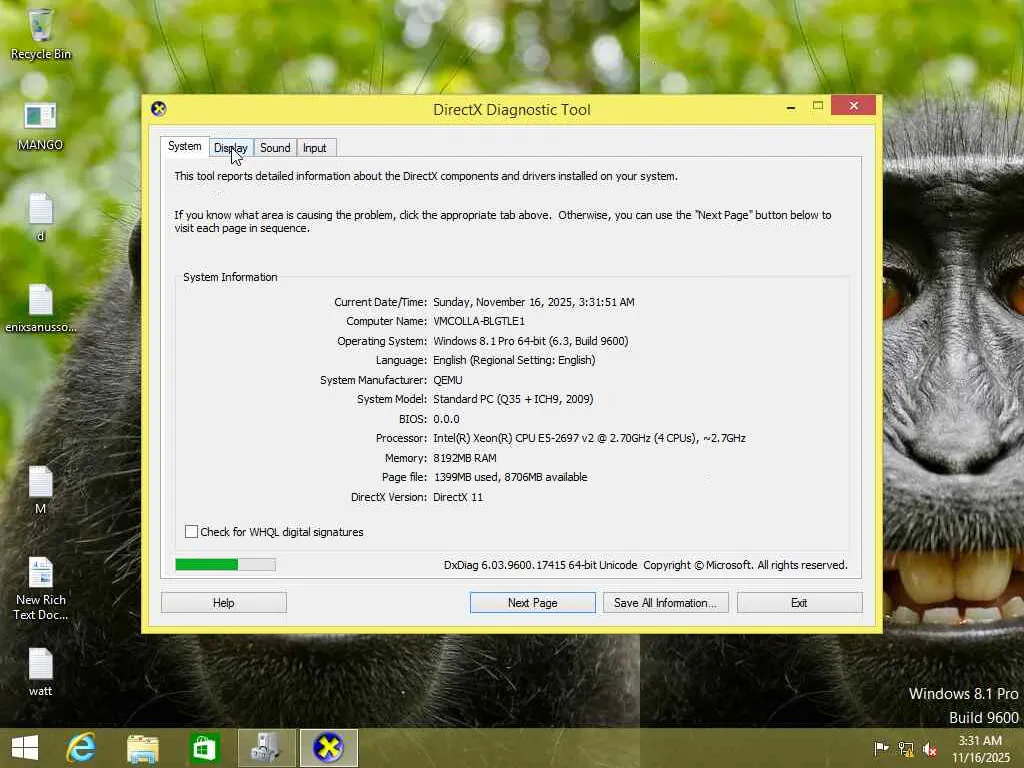The image size is (1024, 768).
Task: Click the Current Date/Time value
Action: pyautogui.click(x=534, y=302)
